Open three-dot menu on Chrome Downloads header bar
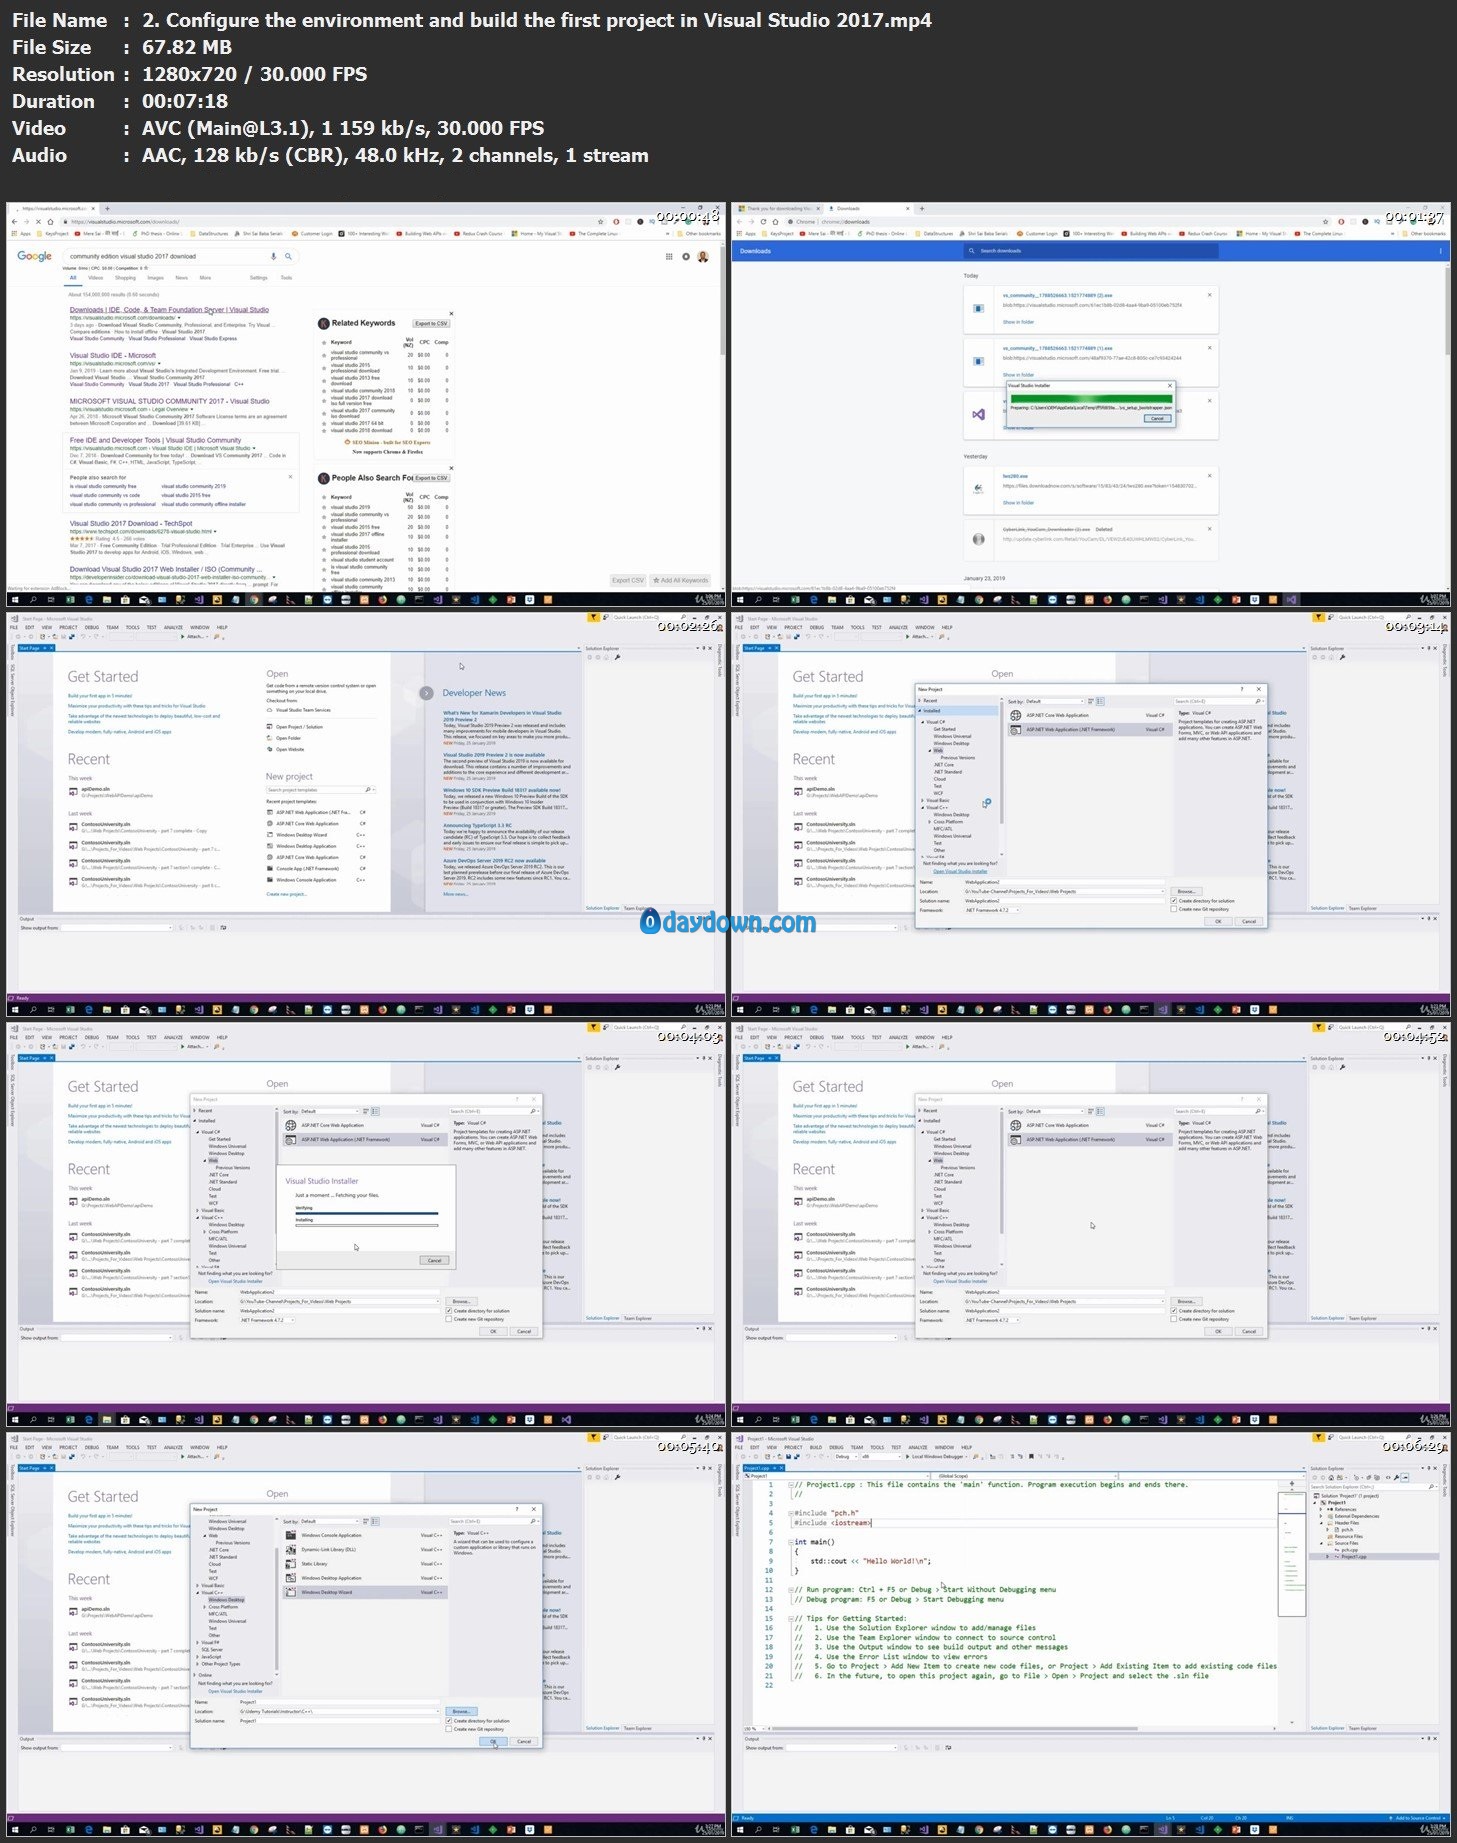 coord(1441,251)
